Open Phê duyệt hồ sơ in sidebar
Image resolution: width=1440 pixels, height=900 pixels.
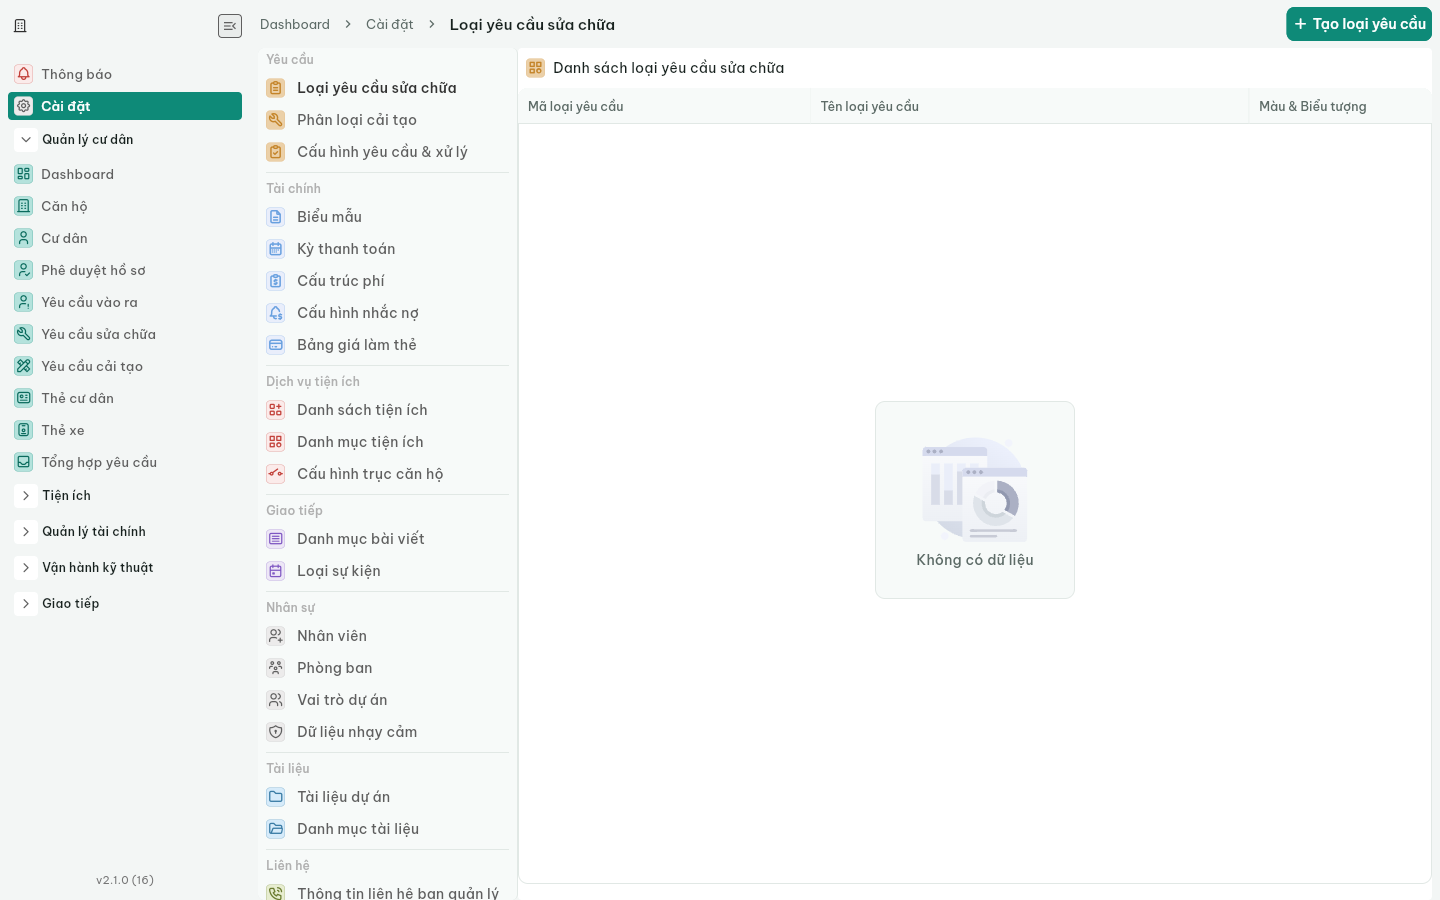click(125, 270)
